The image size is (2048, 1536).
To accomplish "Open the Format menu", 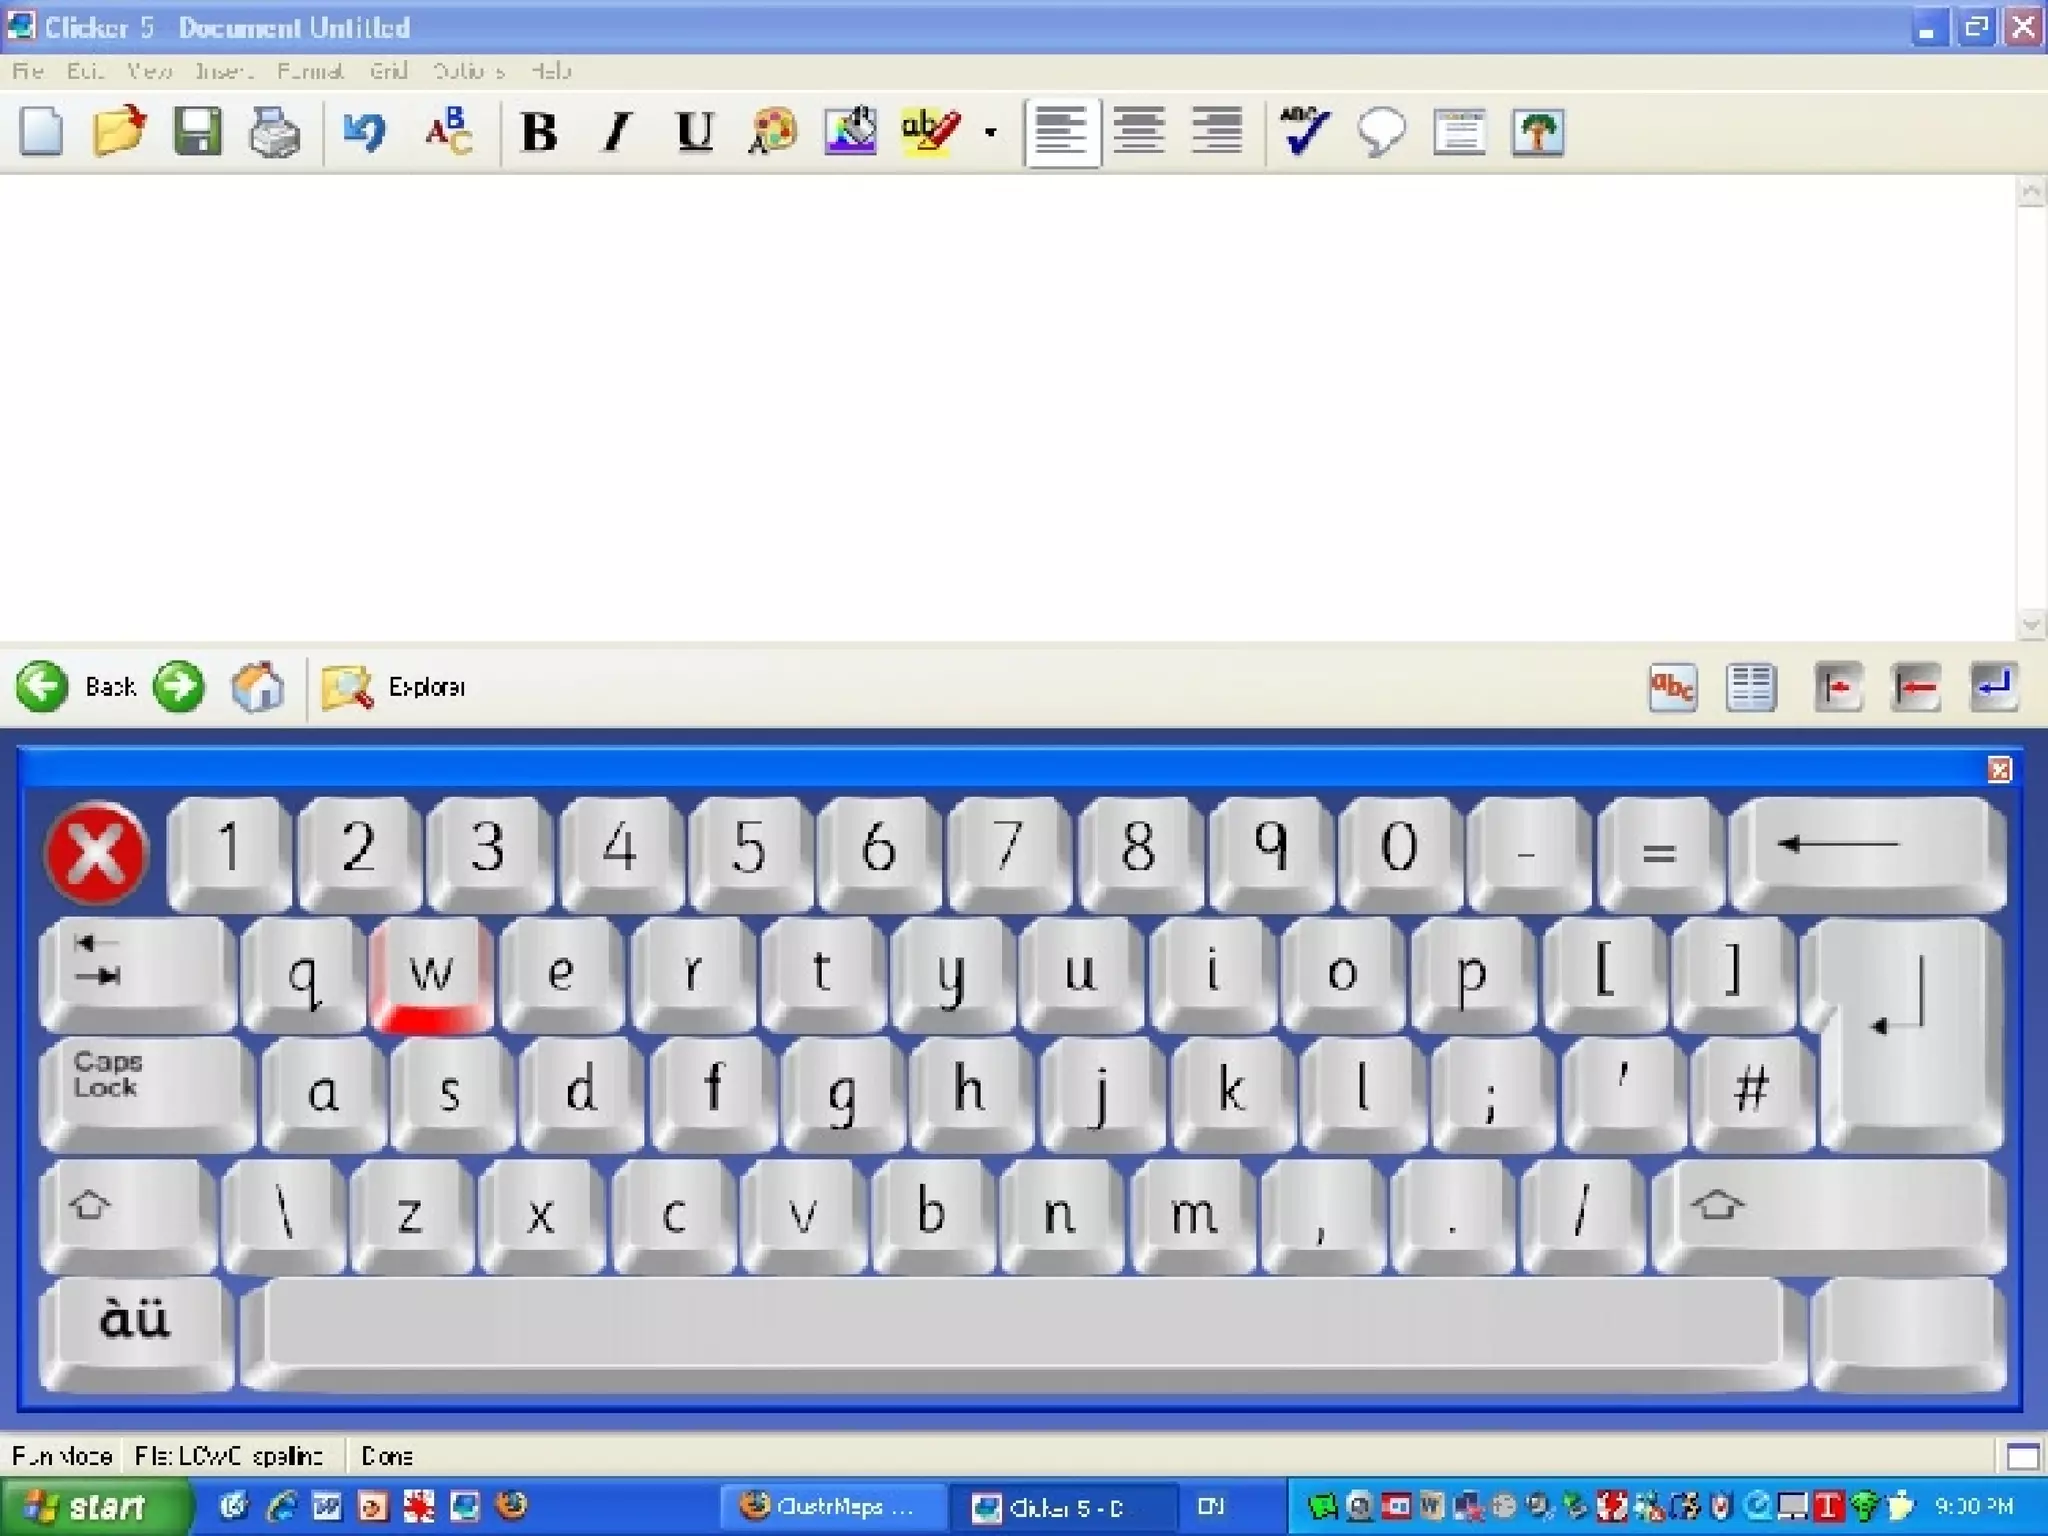I will 309,71.
